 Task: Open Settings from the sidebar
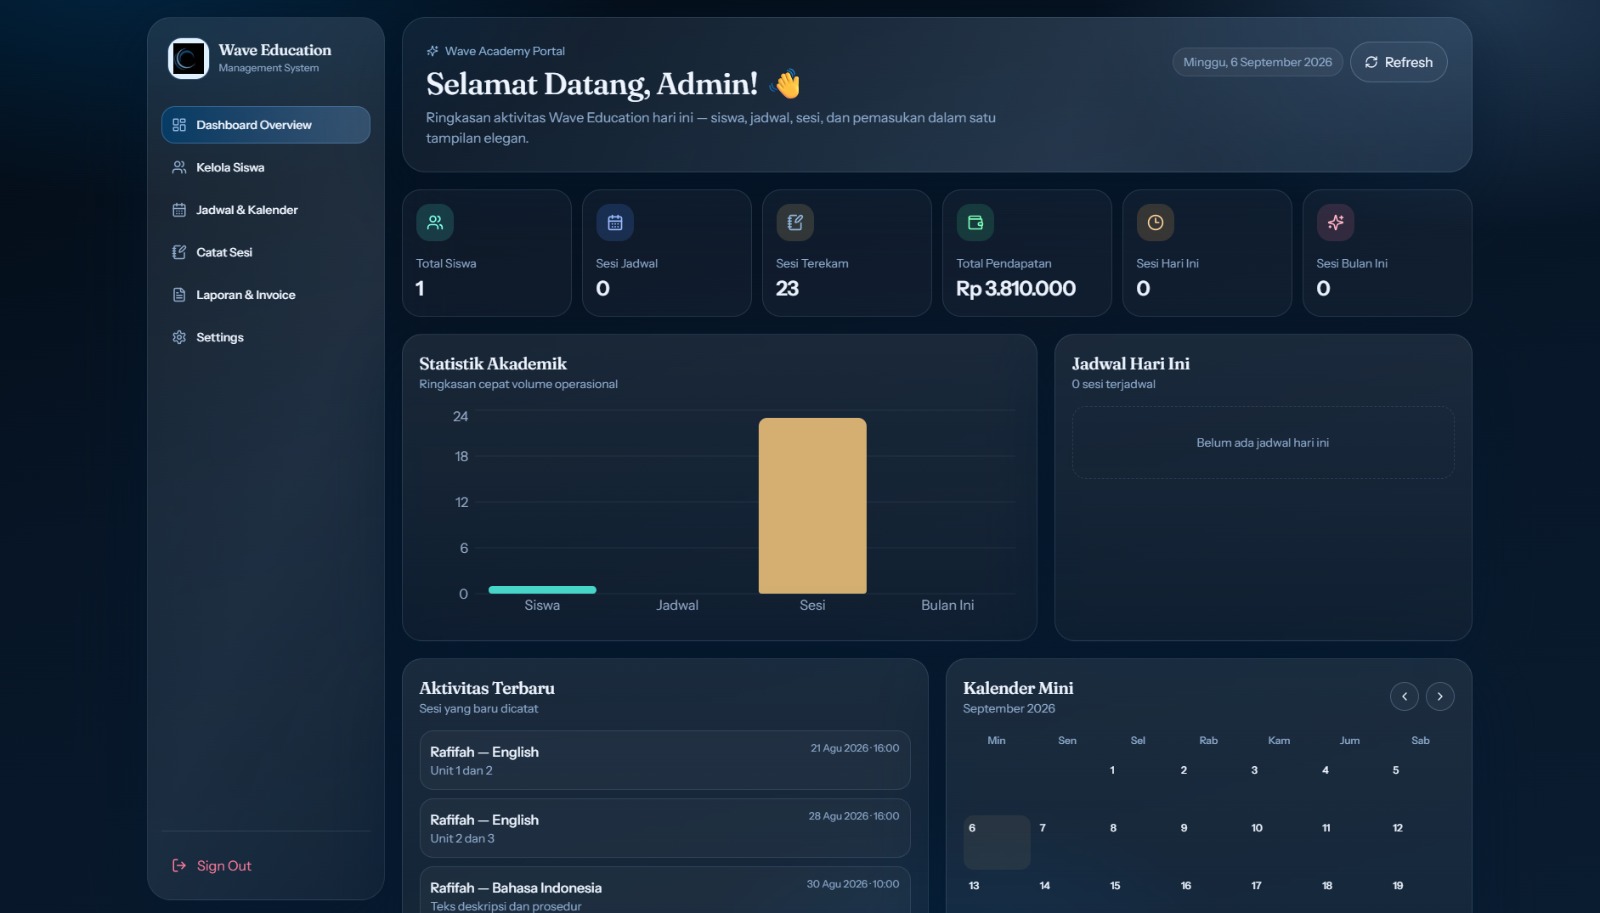tap(266, 337)
